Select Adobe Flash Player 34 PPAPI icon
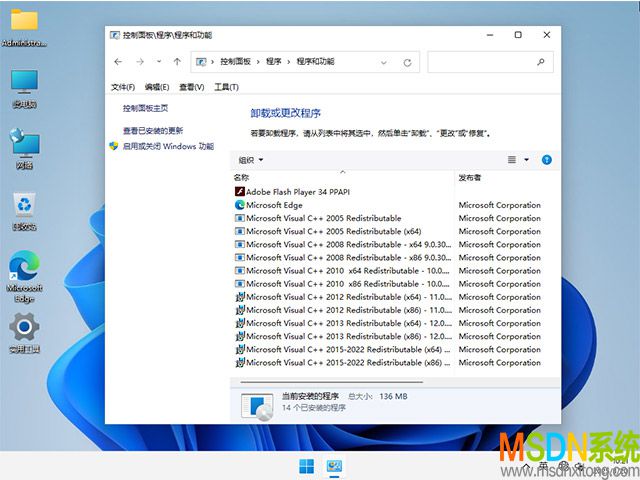This screenshot has width=640, height=480. point(240,191)
